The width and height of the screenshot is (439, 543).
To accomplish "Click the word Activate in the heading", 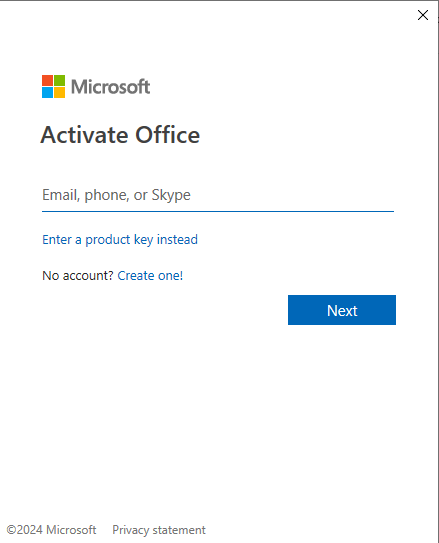I will [85, 135].
